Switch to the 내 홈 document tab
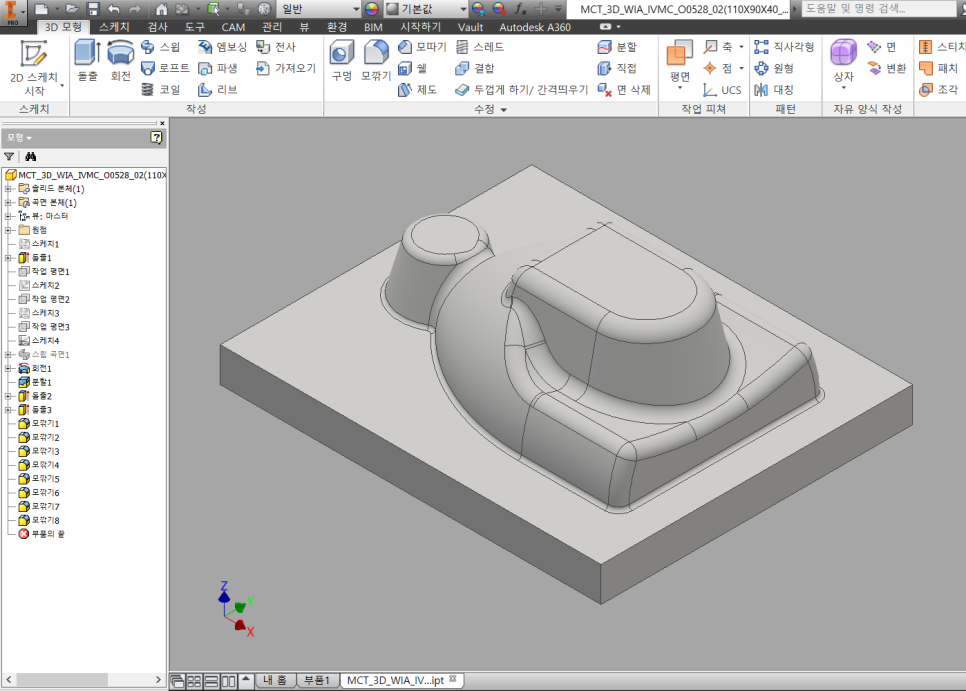 pos(274,680)
